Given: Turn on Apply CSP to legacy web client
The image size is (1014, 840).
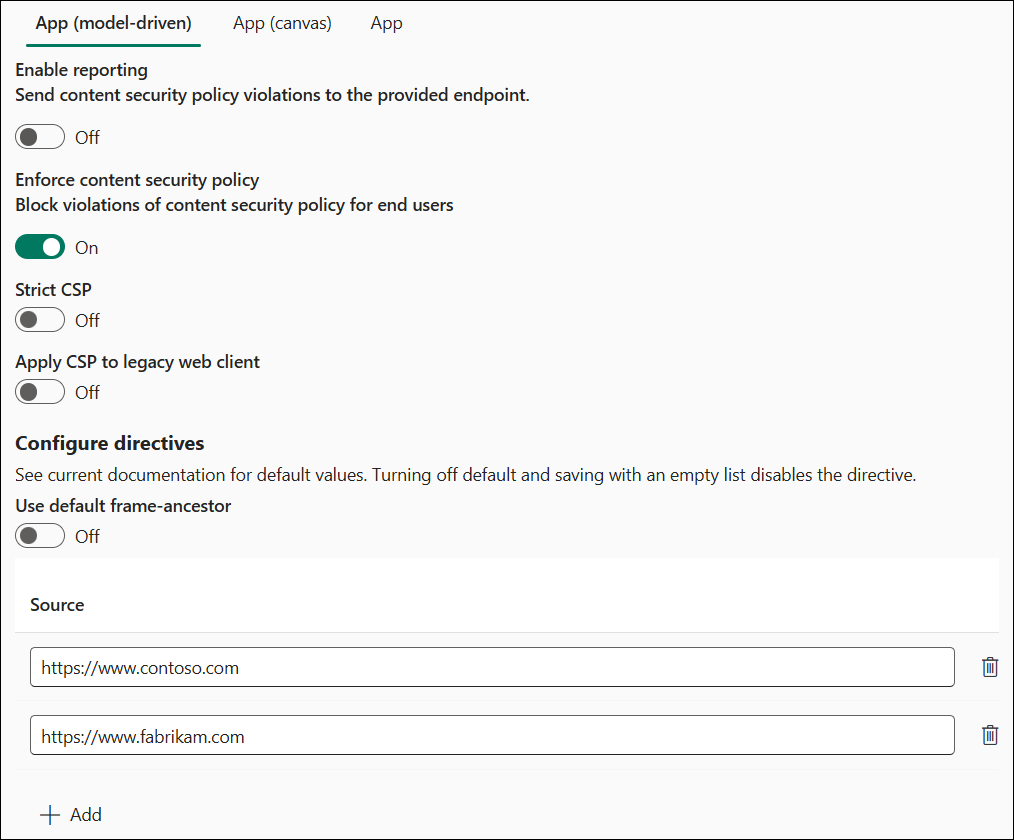Looking at the screenshot, I should click(40, 391).
